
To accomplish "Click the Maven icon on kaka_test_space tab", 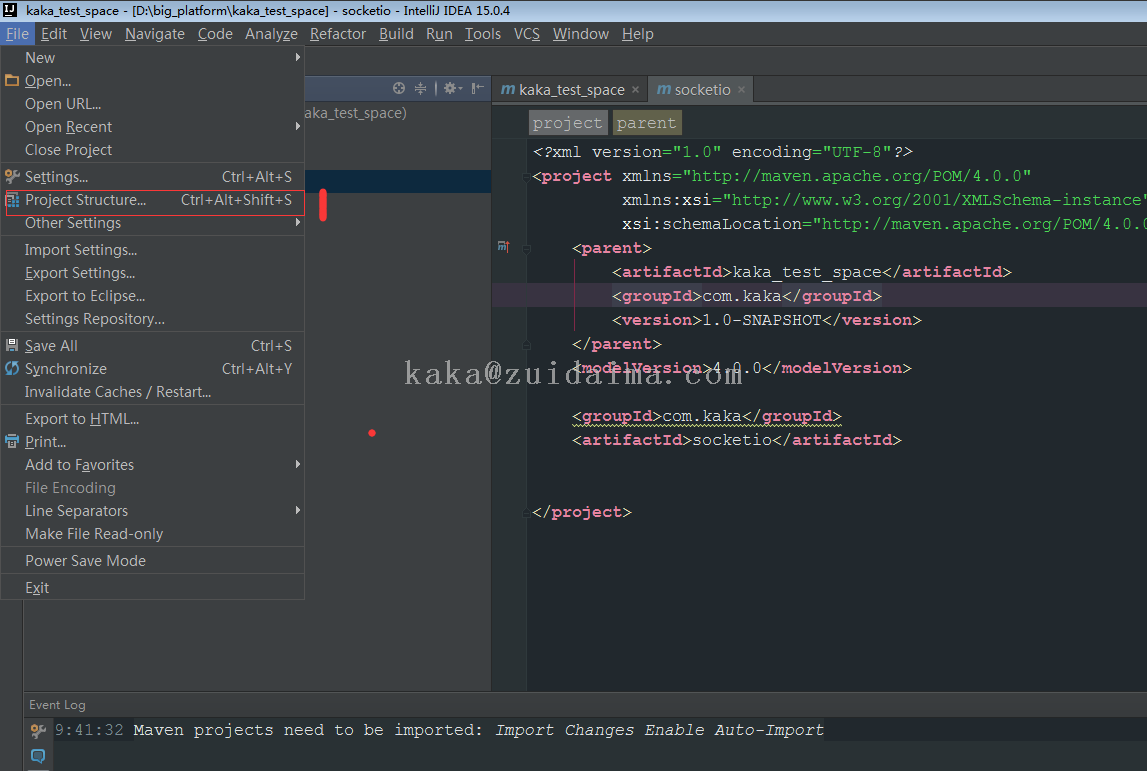I will (x=508, y=89).
